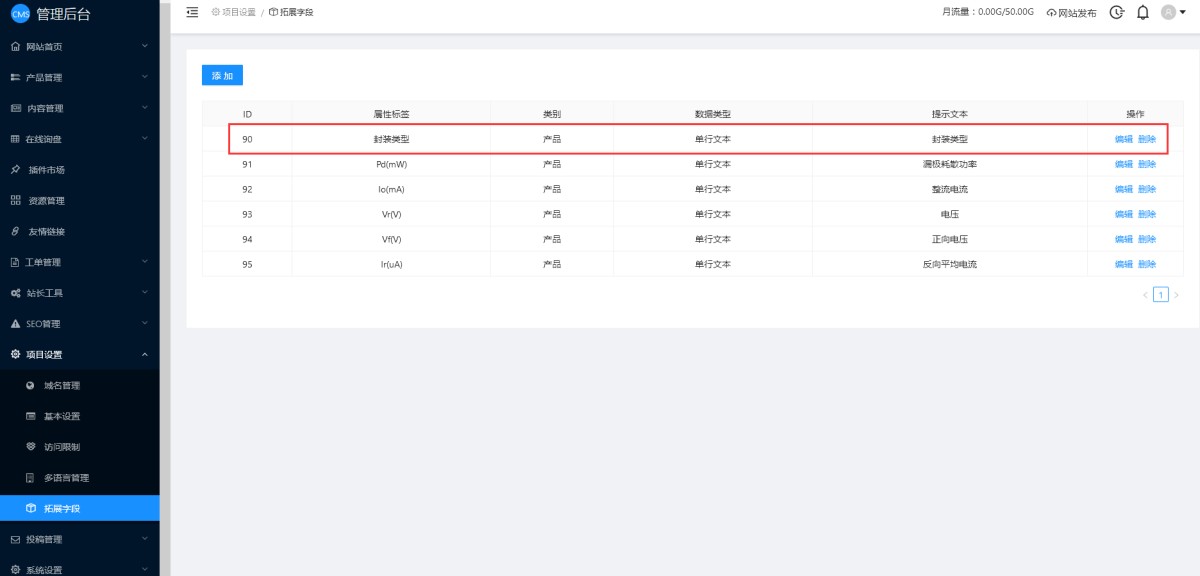Click the link icon for 友情链接
1200x576 pixels.
pyautogui.click(x=15, y=232)
